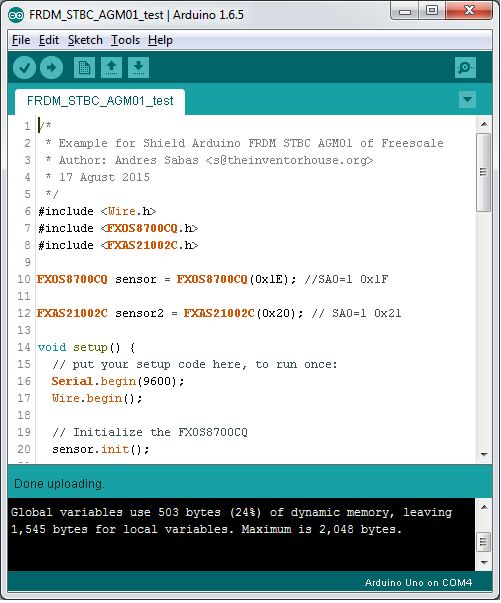
Task: Click the editor vertical scrollbar thumb
Action: pos(484,172)
